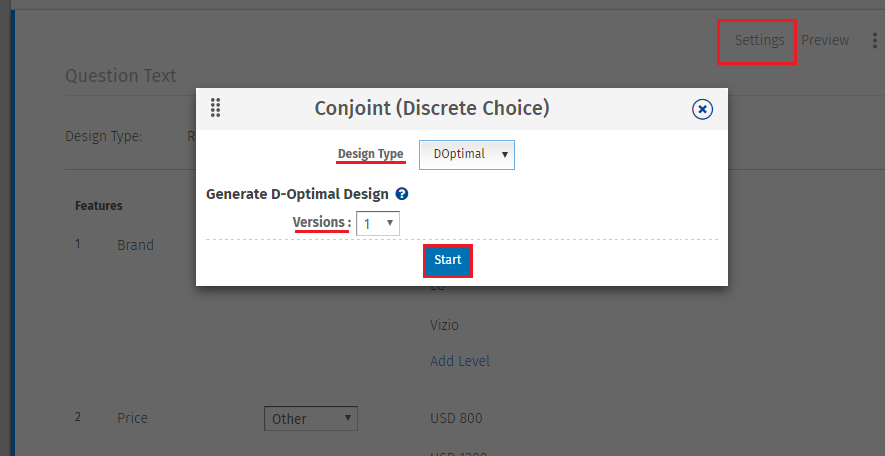
Task: Open the Settings option
Action: point(759,40)
